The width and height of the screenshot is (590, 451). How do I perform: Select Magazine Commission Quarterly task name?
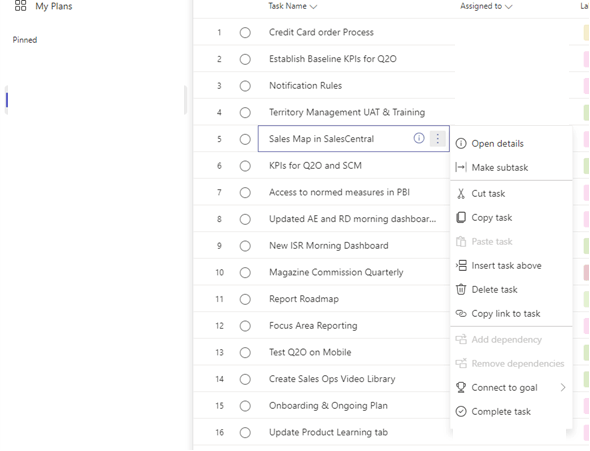(x=336, y=272)
